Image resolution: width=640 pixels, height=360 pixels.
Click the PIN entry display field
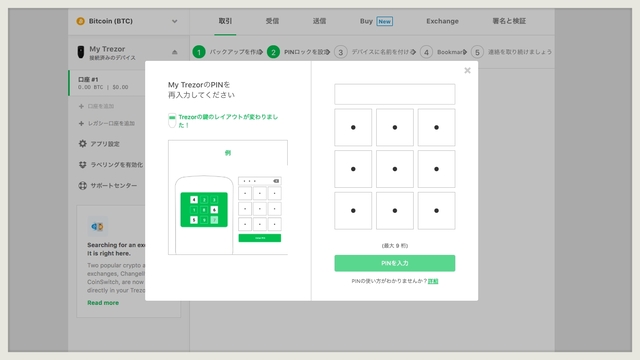coord(395,94)
